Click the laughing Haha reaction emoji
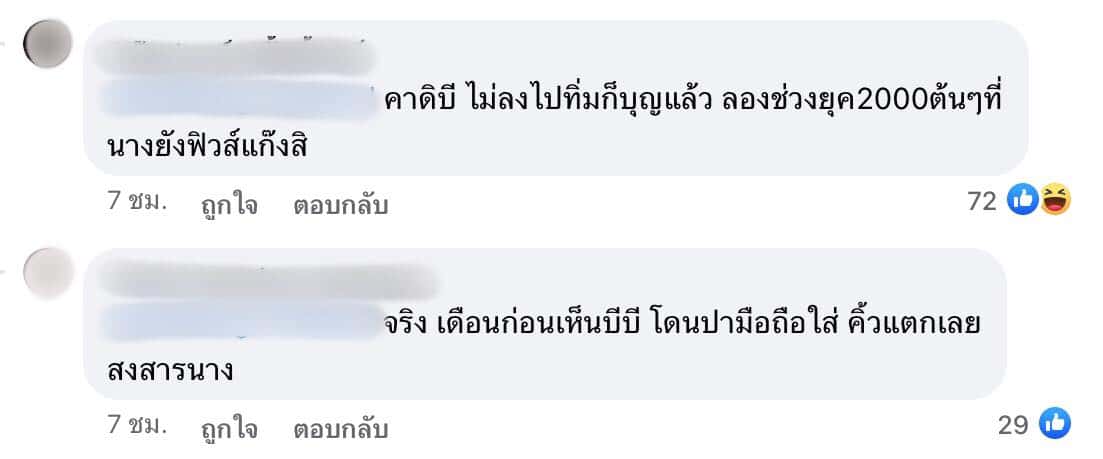The width and height of the screenshot is (1103, 459). [1054, 201]
